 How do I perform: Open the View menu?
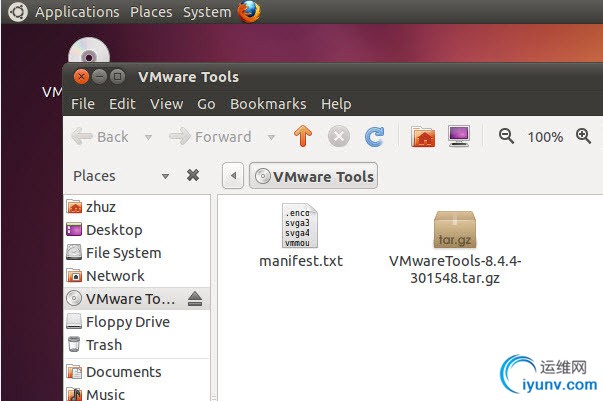(167, 104)
